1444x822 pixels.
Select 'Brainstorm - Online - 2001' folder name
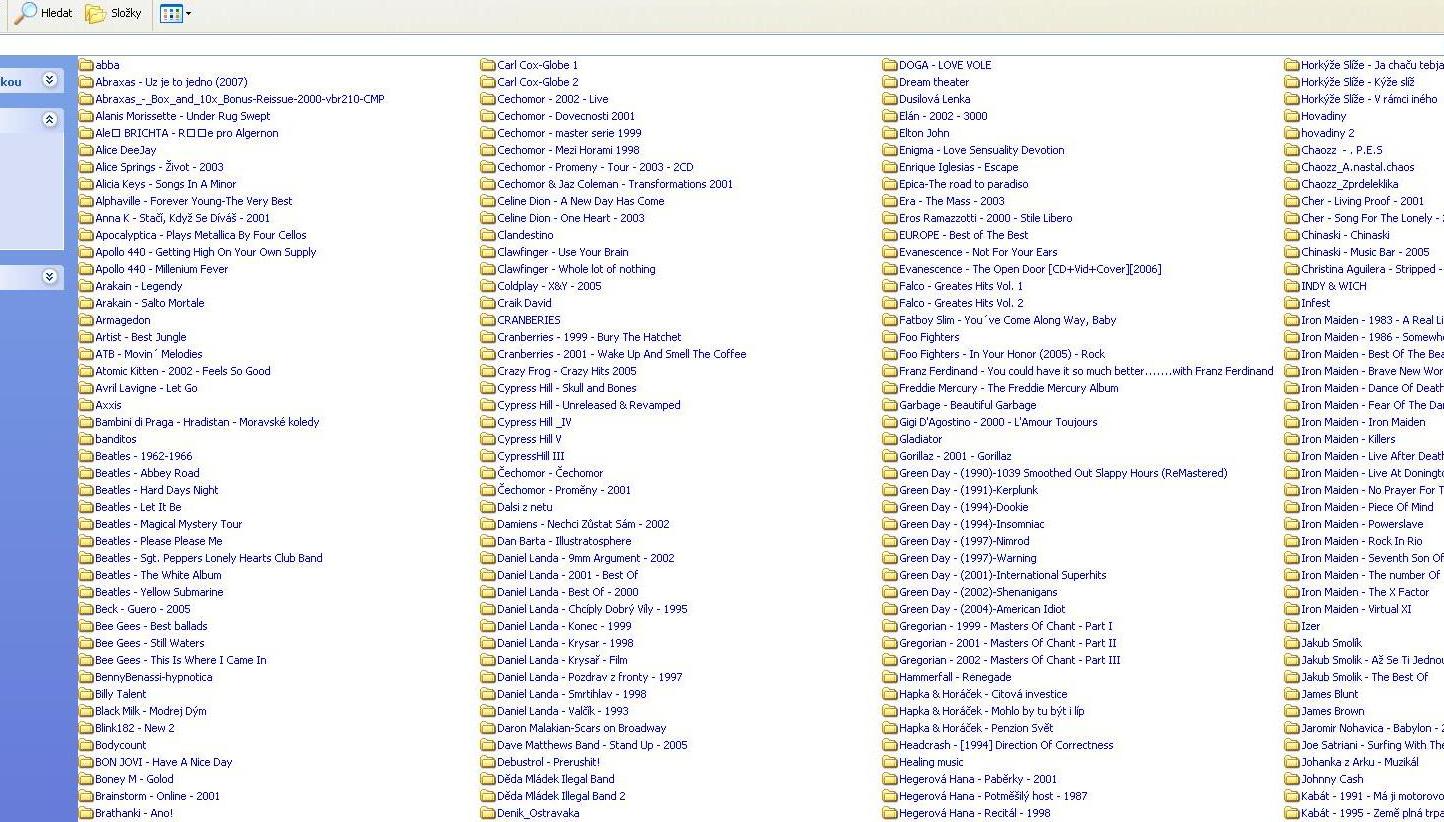coord(158,796)
